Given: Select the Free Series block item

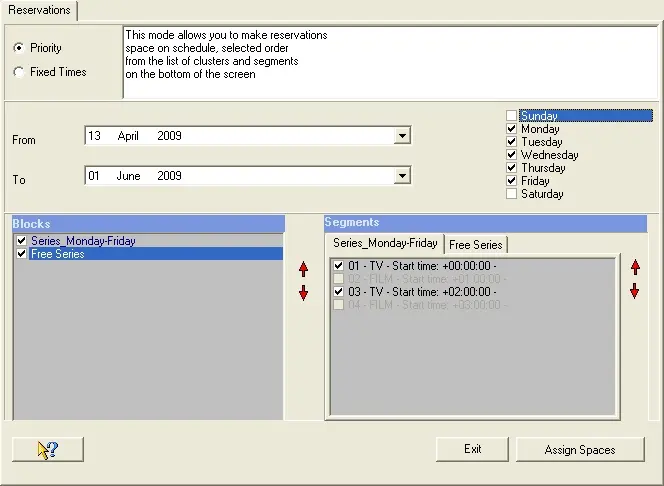Looking at the screenshot, I should (x=57, y=254).
